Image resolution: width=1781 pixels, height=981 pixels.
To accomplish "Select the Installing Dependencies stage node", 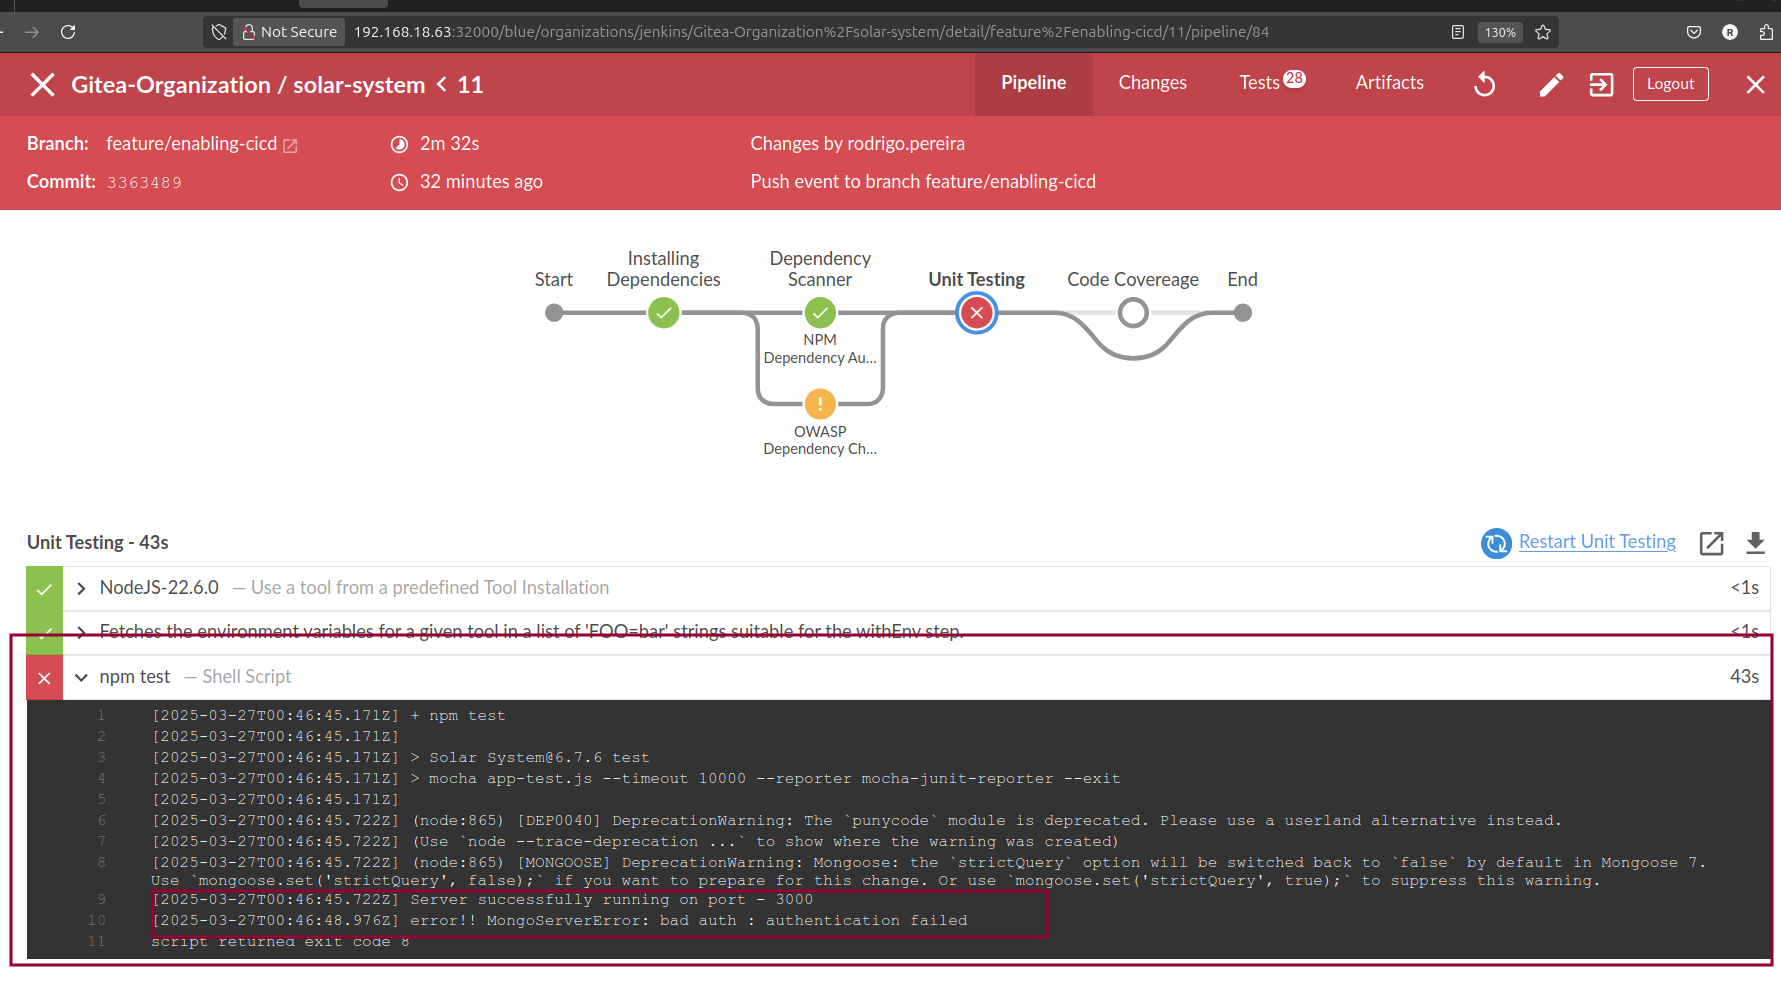I will tap(664, 313).
